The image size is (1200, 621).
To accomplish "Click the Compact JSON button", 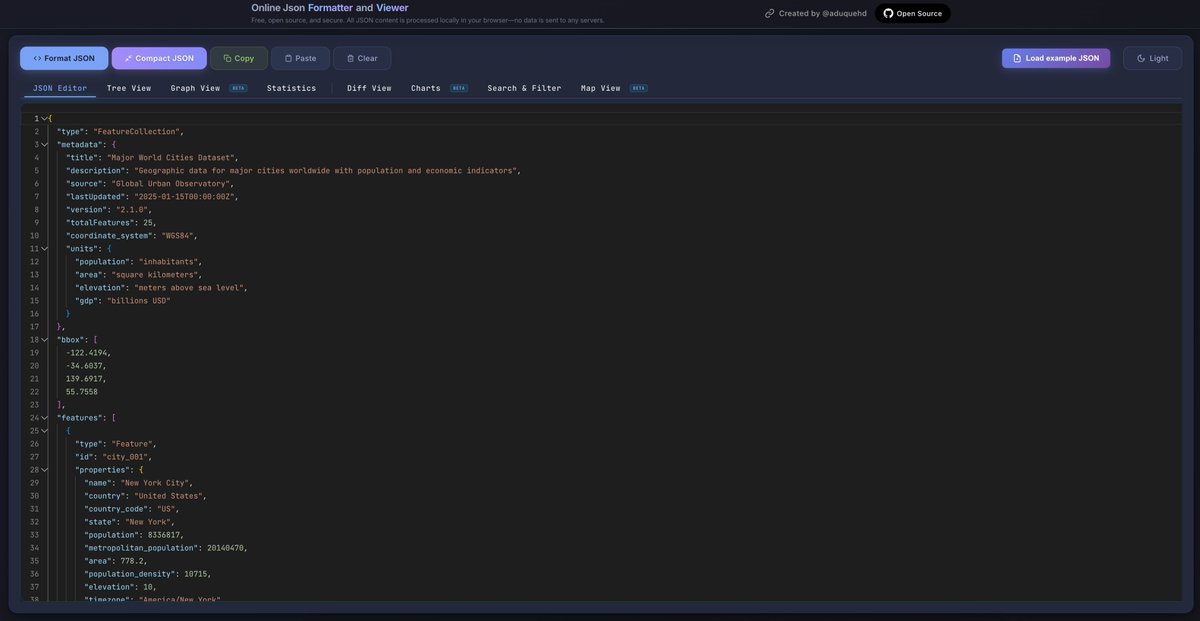I will pos(159,58).
